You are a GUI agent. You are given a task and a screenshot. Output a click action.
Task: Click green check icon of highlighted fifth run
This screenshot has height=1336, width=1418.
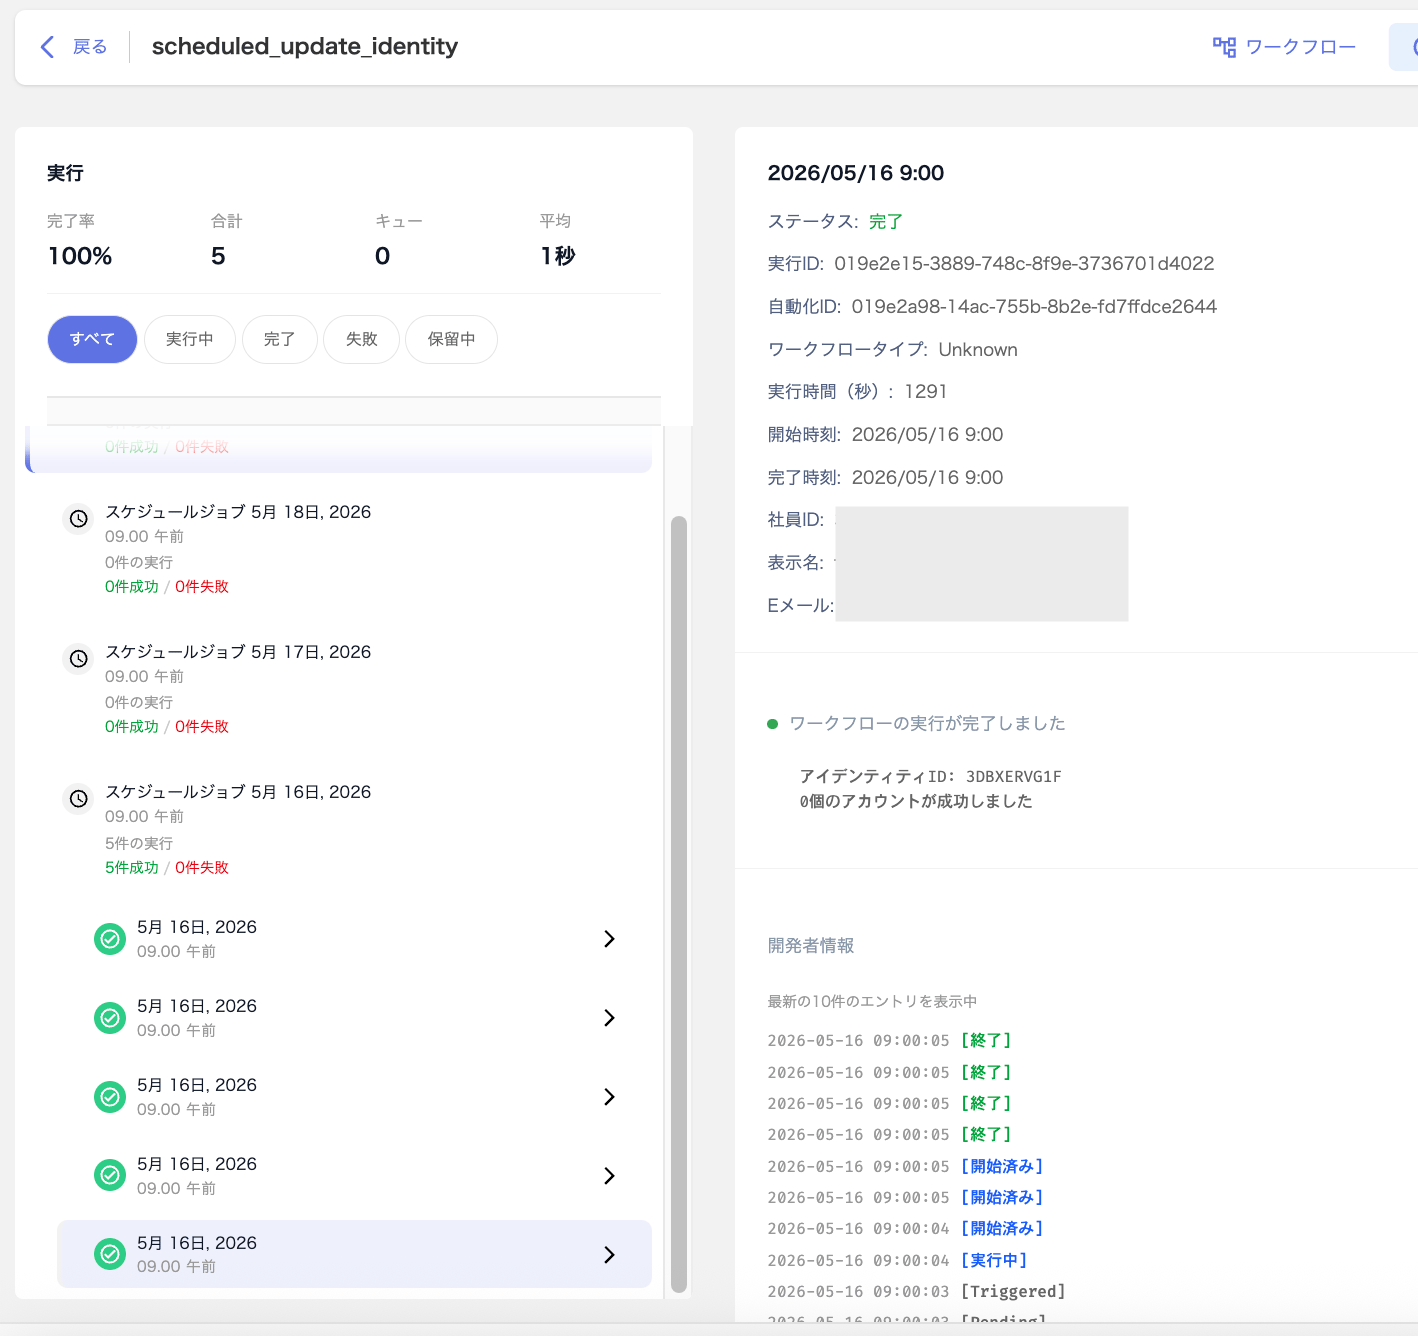tap(110, 1254)
